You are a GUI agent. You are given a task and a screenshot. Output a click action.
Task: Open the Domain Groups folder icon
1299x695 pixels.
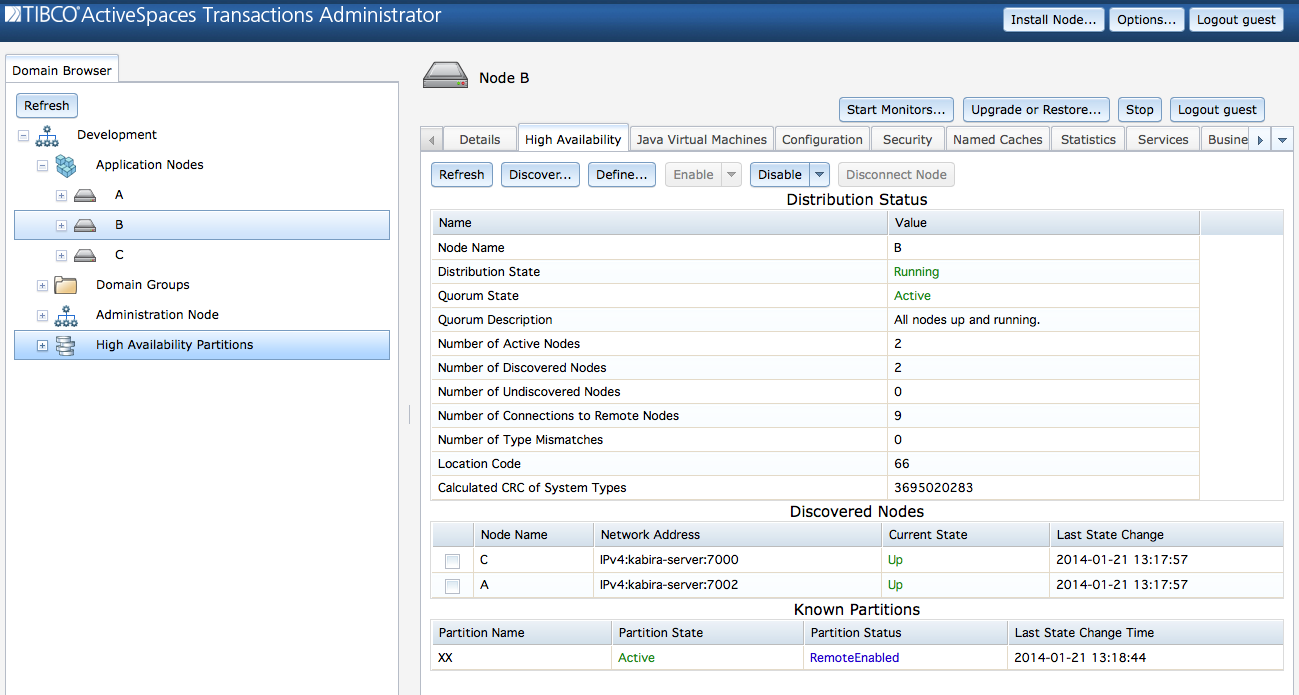pyautogui.click(x=65, y=285)
